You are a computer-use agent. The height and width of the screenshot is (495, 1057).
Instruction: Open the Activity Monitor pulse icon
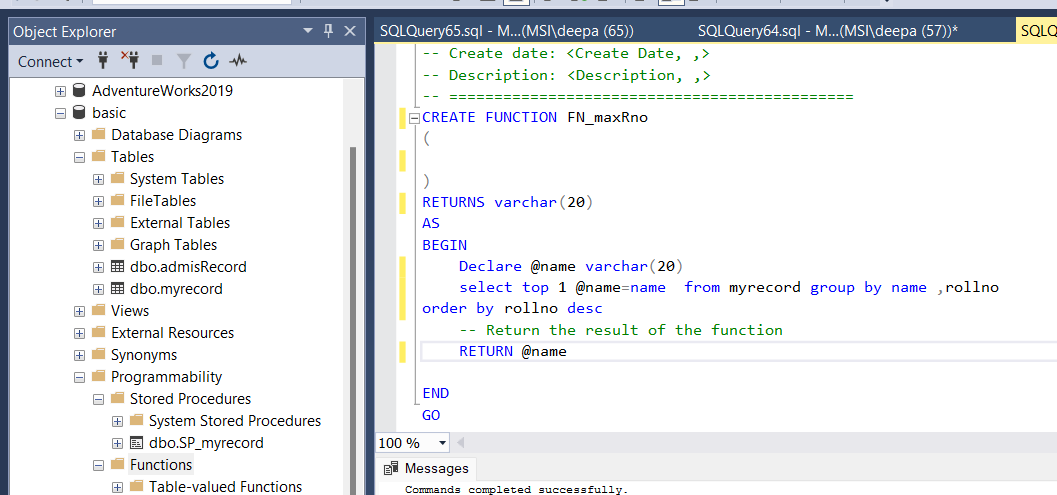pos(238,61)
